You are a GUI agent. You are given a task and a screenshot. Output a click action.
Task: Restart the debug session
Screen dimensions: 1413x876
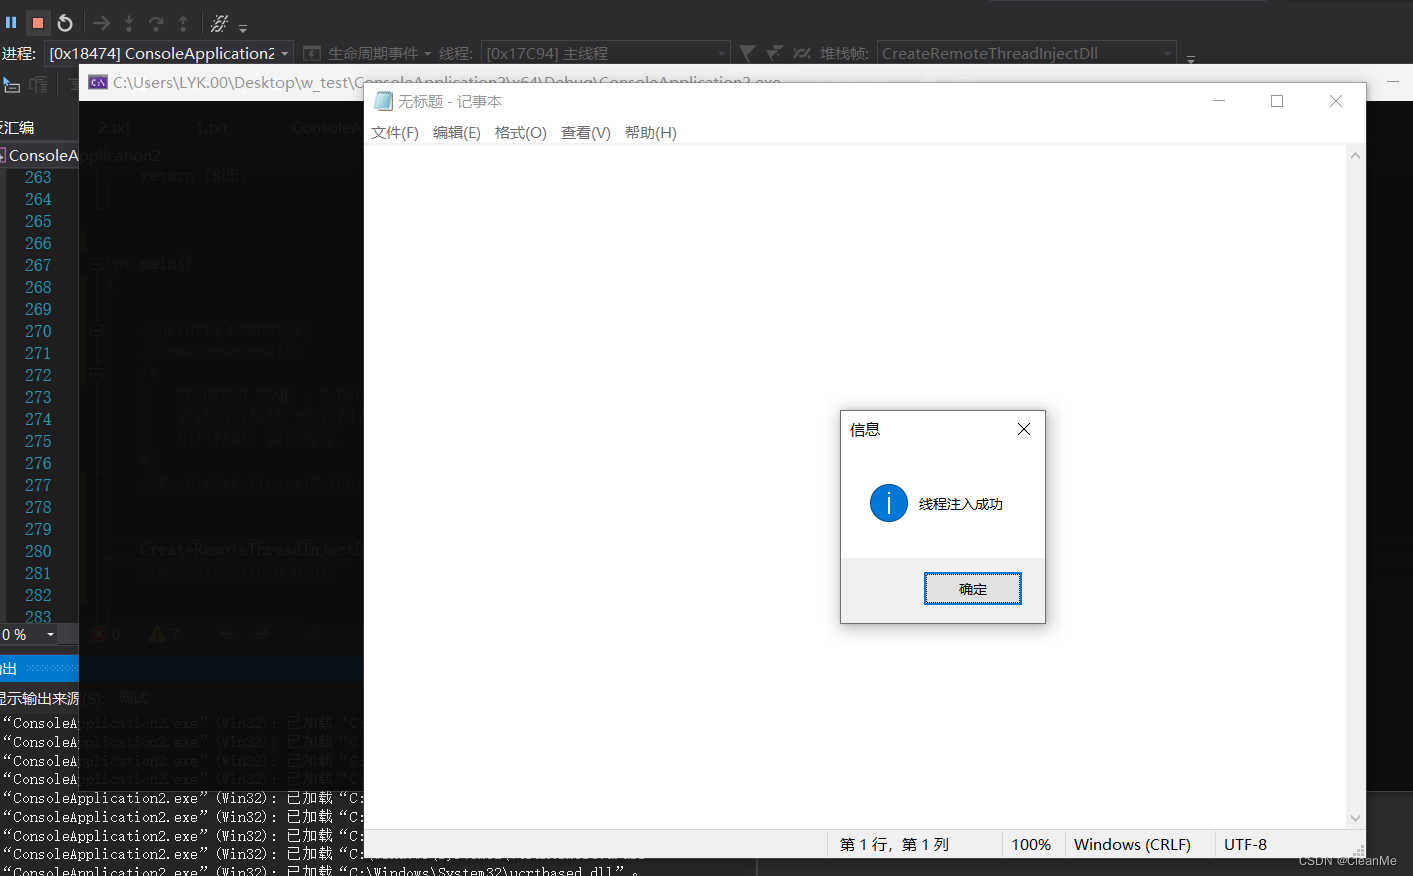(x=65, y=22)
